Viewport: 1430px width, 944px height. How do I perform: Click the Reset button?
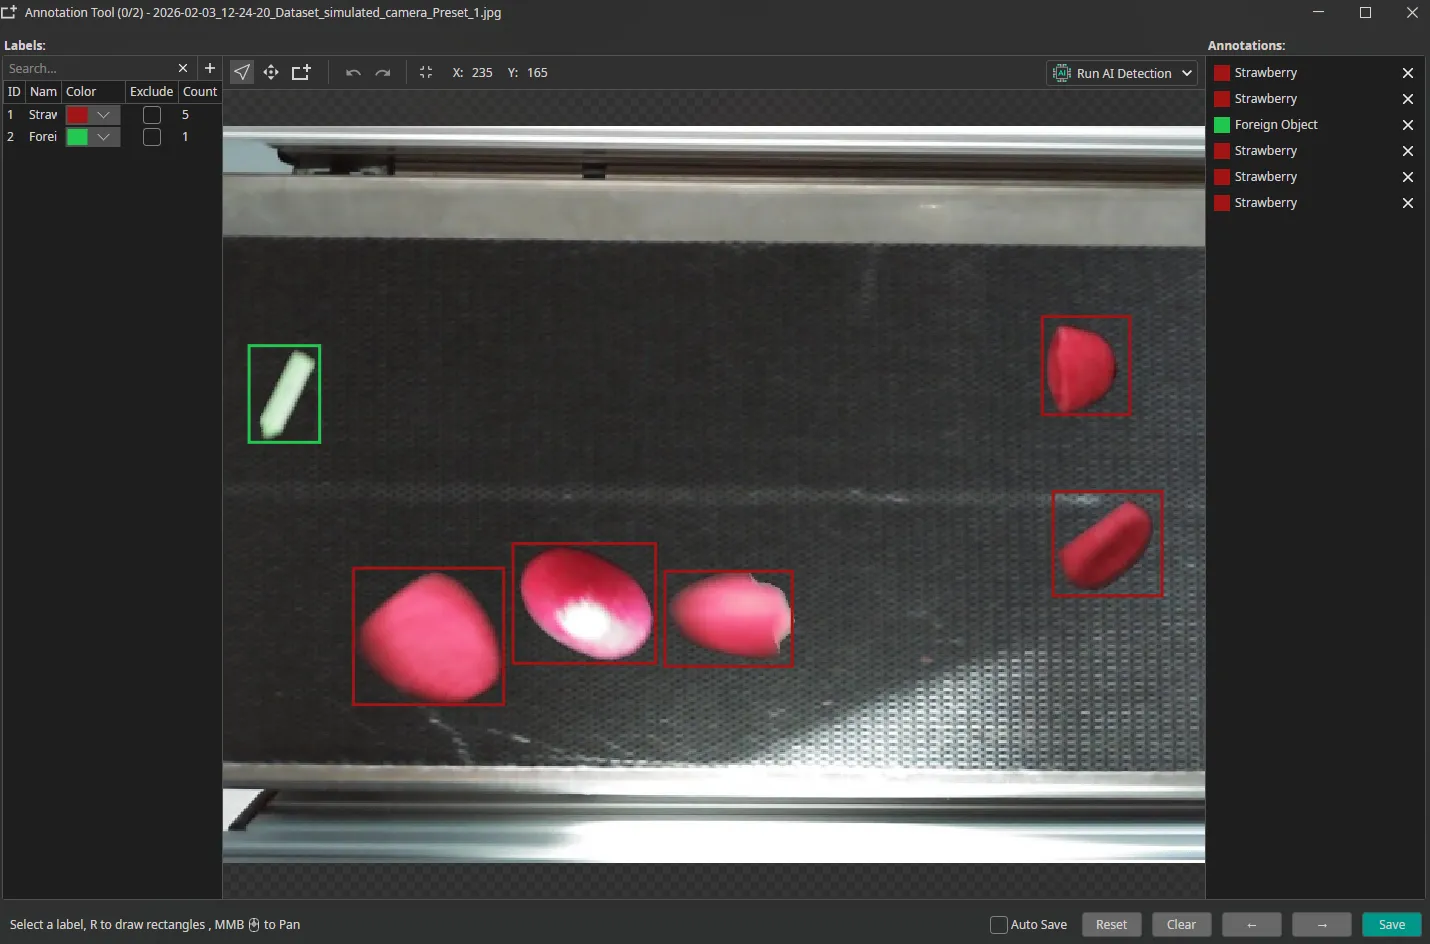1111,925
